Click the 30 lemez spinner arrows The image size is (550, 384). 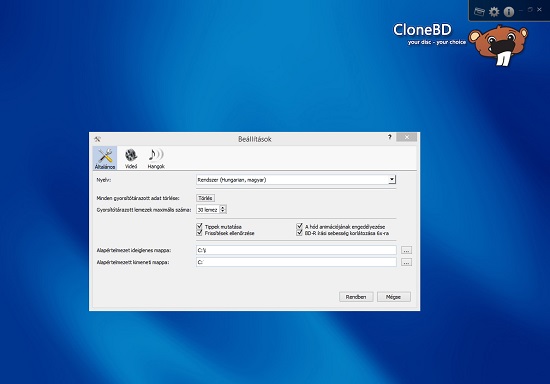(223, 209)
